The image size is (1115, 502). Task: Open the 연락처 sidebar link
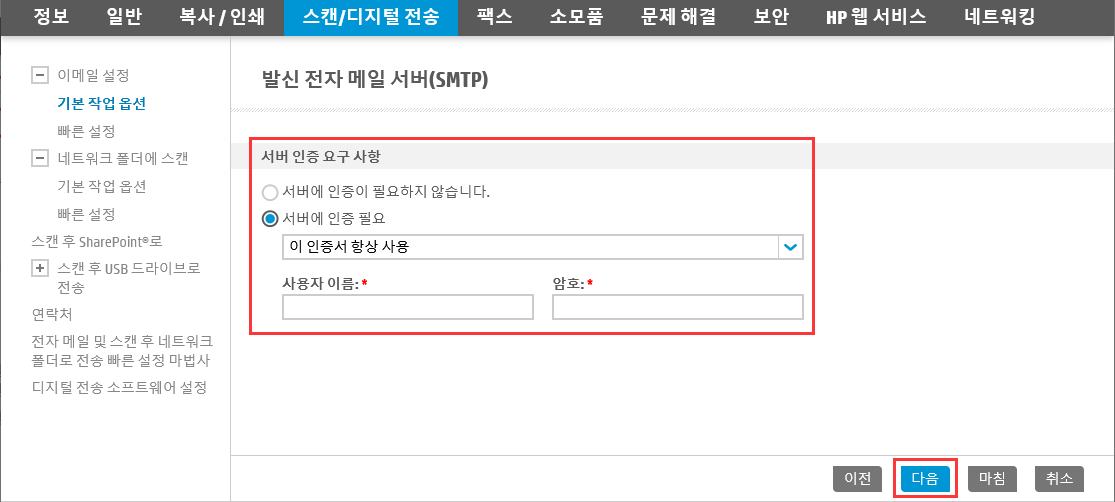click(52, 314)
